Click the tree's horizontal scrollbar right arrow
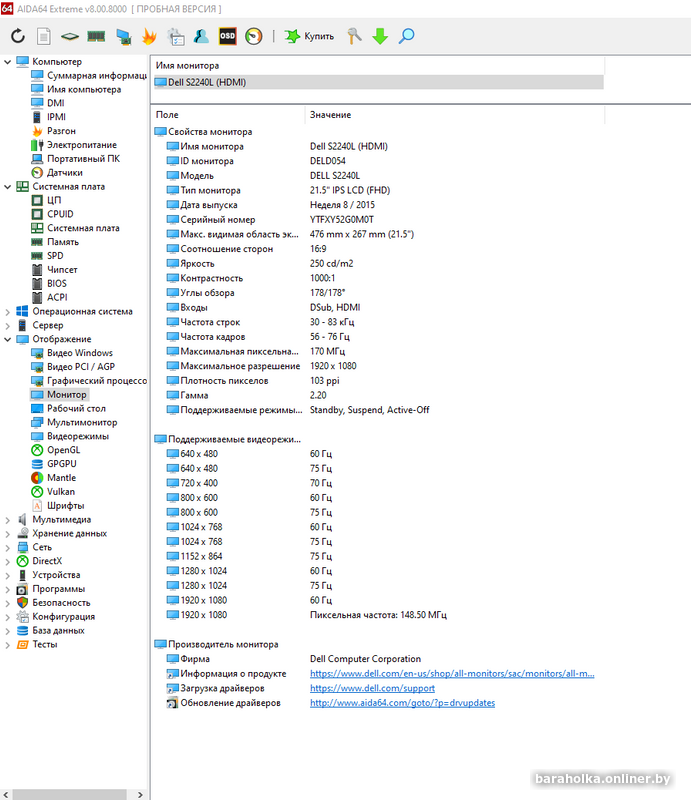Screen dimensions: 691x800 coord(140,795)
